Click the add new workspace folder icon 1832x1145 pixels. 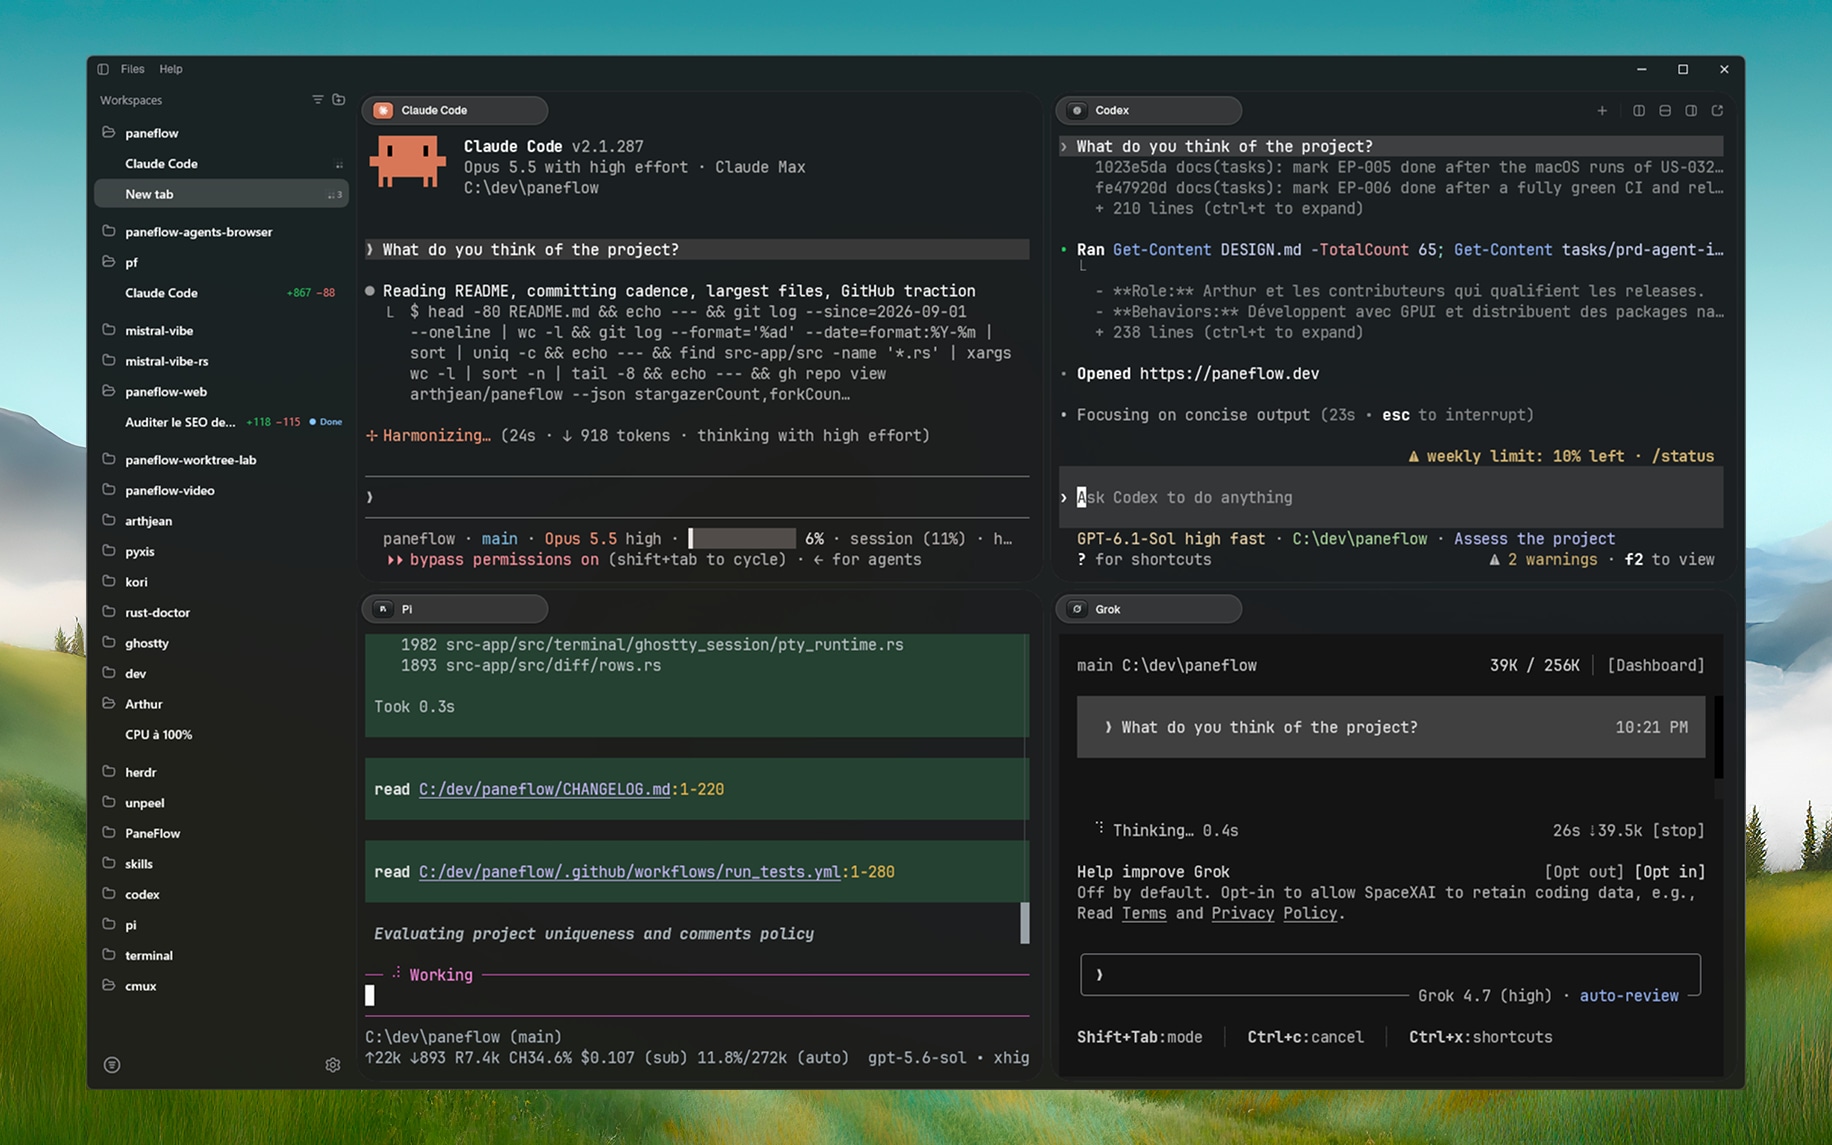click(x=339, y=100)
